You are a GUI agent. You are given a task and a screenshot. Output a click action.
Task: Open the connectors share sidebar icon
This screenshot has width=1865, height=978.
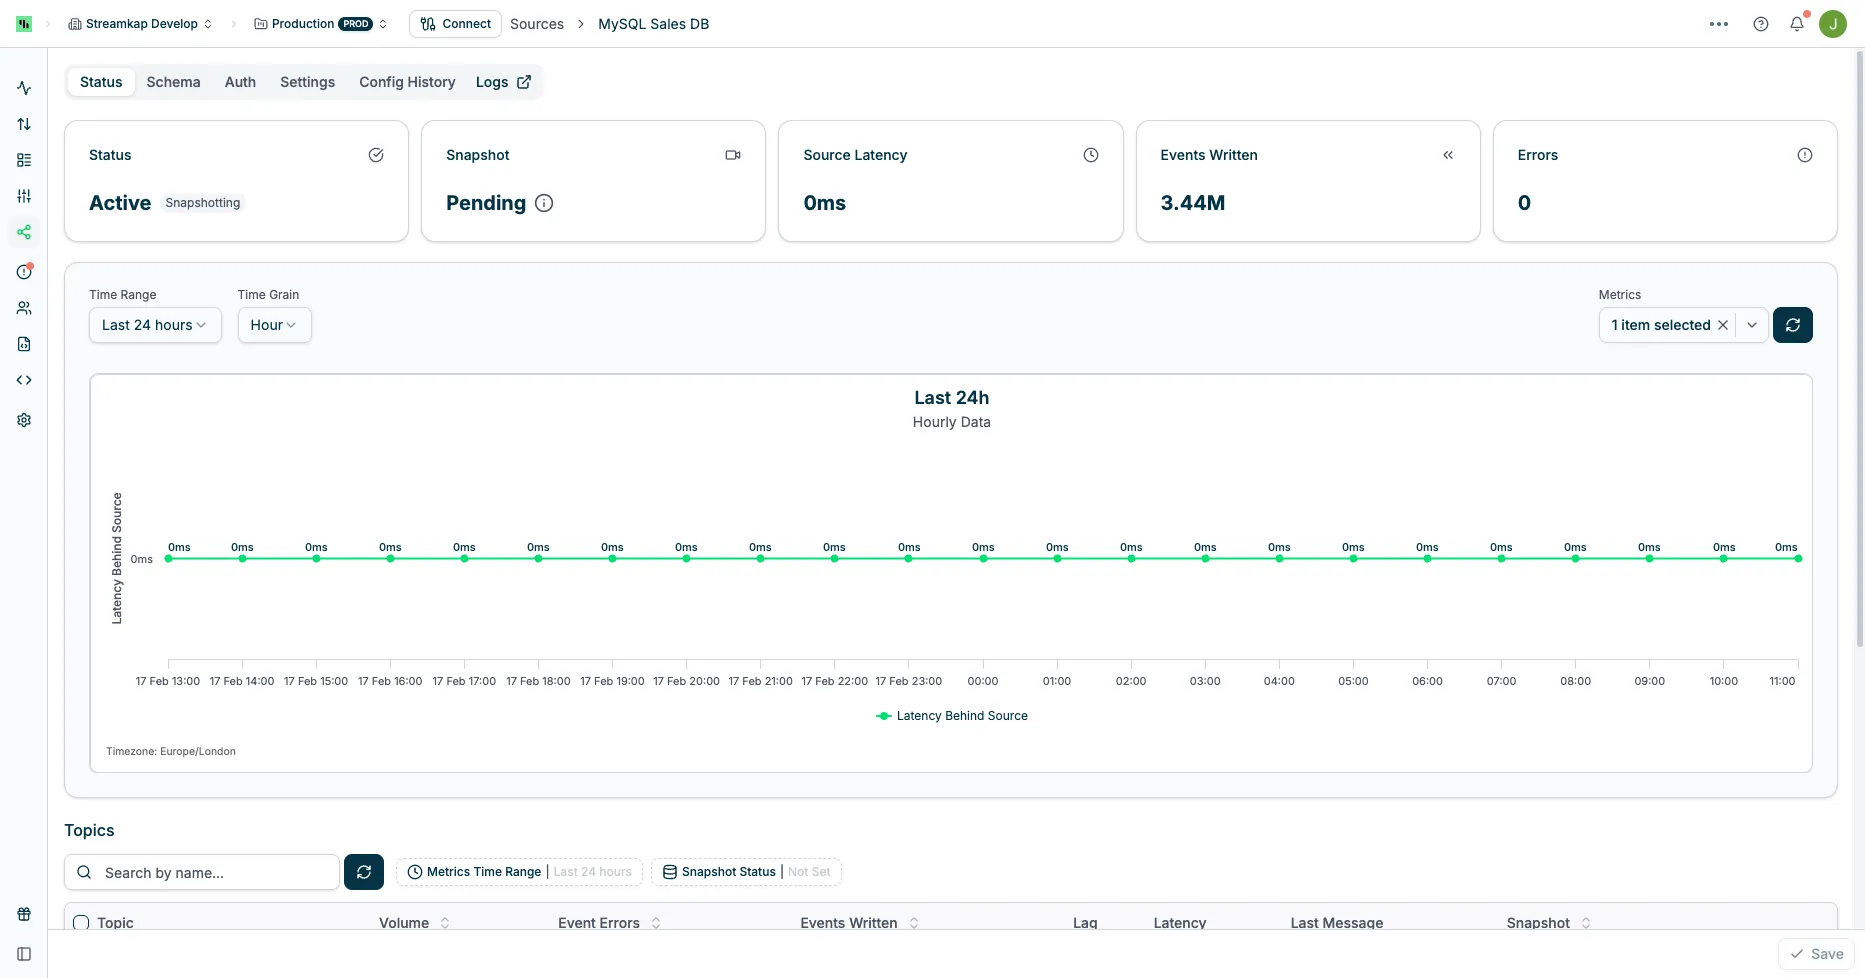click(x=24, y=232)
